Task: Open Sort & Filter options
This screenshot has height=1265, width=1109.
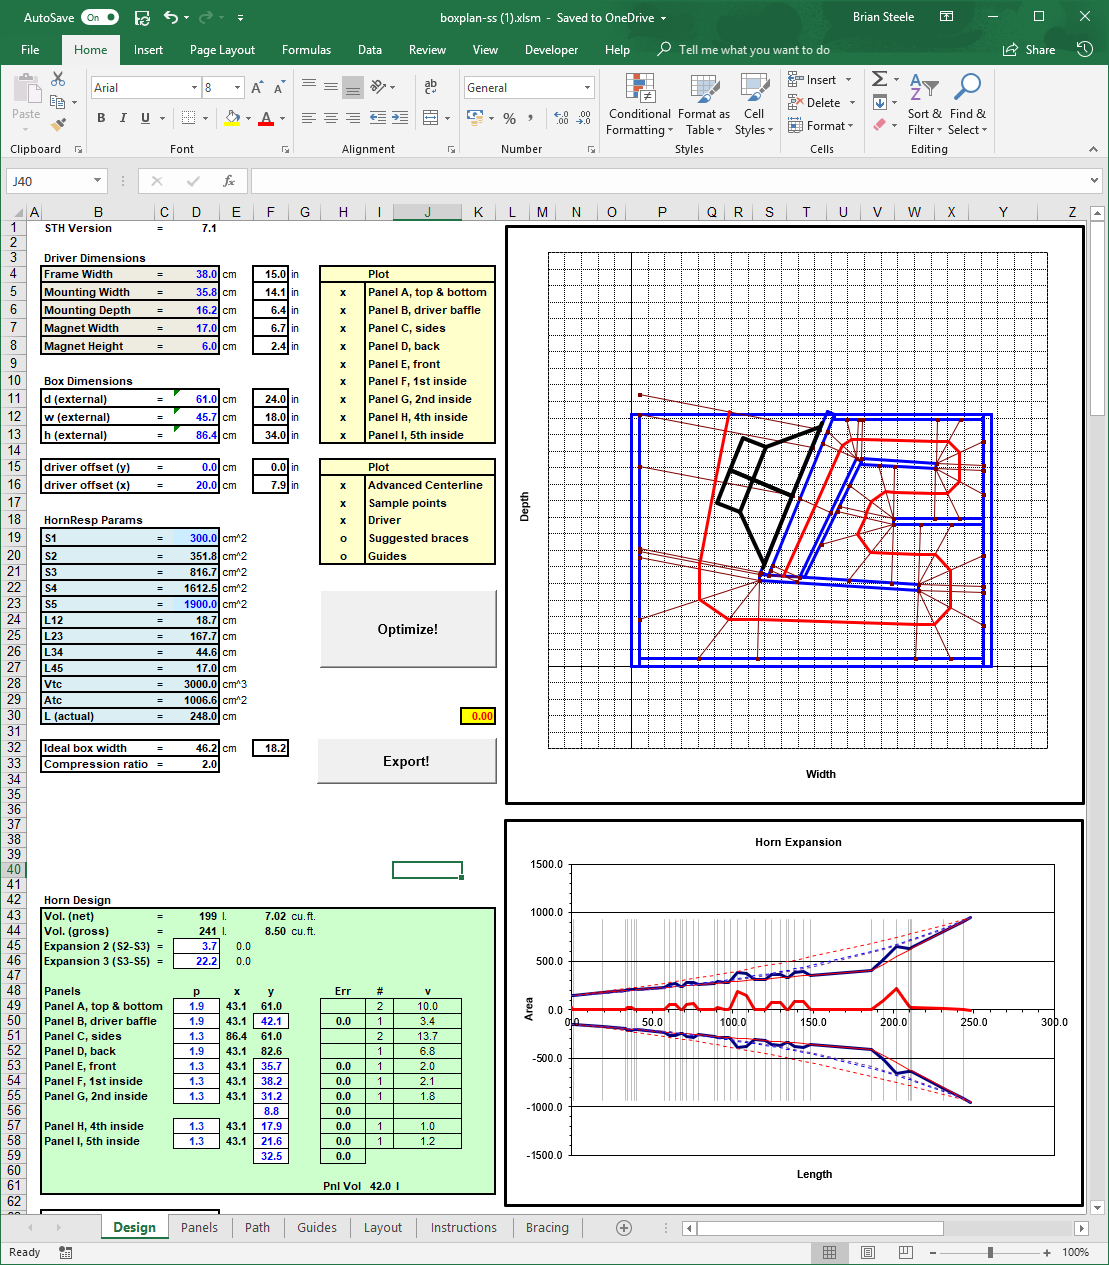Action: click(924, 104)
